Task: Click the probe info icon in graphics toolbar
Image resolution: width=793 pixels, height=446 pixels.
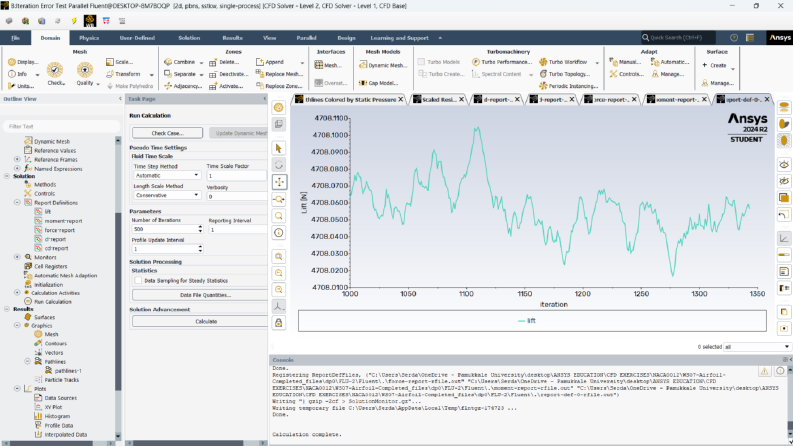Action: click(279, 233)
